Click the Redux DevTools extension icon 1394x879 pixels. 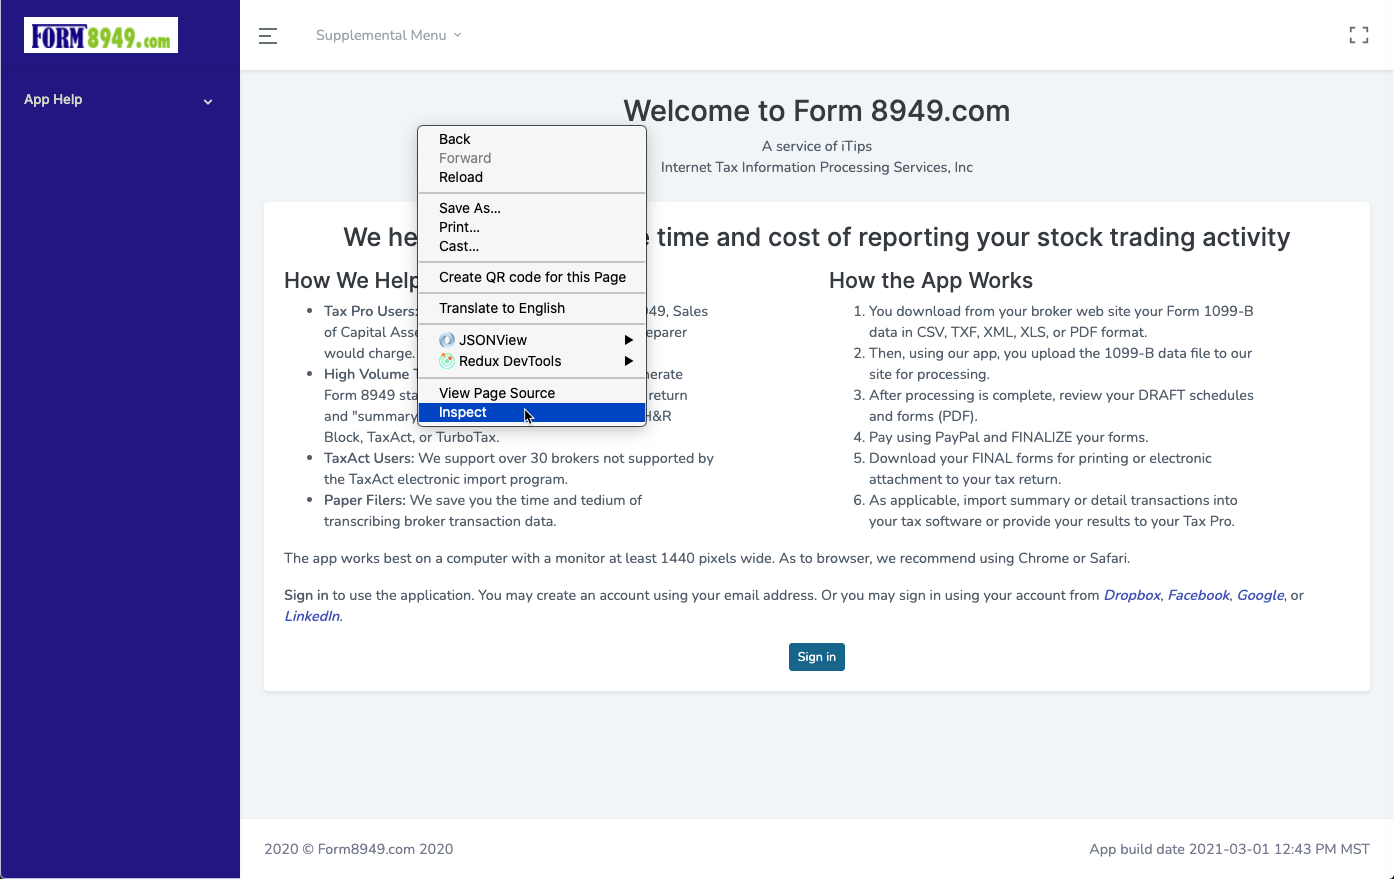pos(447,361)
